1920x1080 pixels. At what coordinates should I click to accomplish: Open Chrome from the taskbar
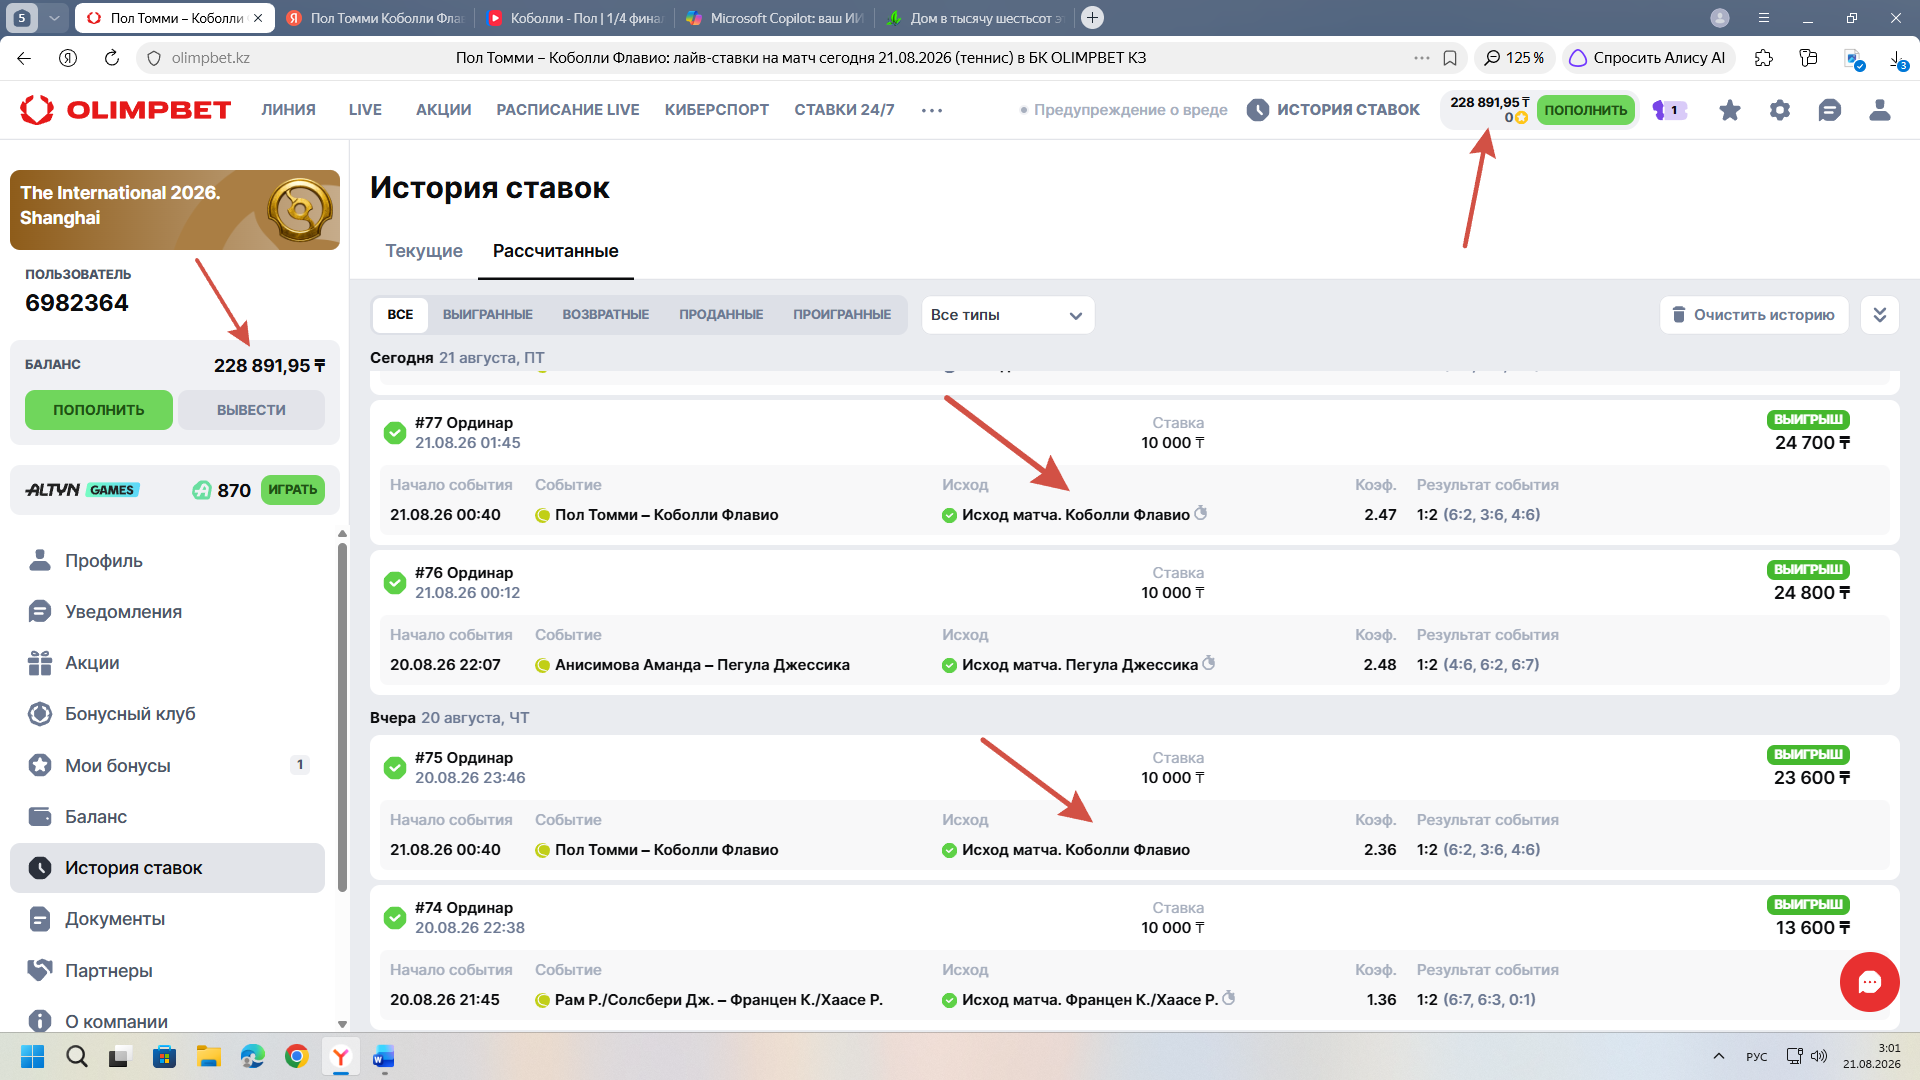tap(297, 1056)
